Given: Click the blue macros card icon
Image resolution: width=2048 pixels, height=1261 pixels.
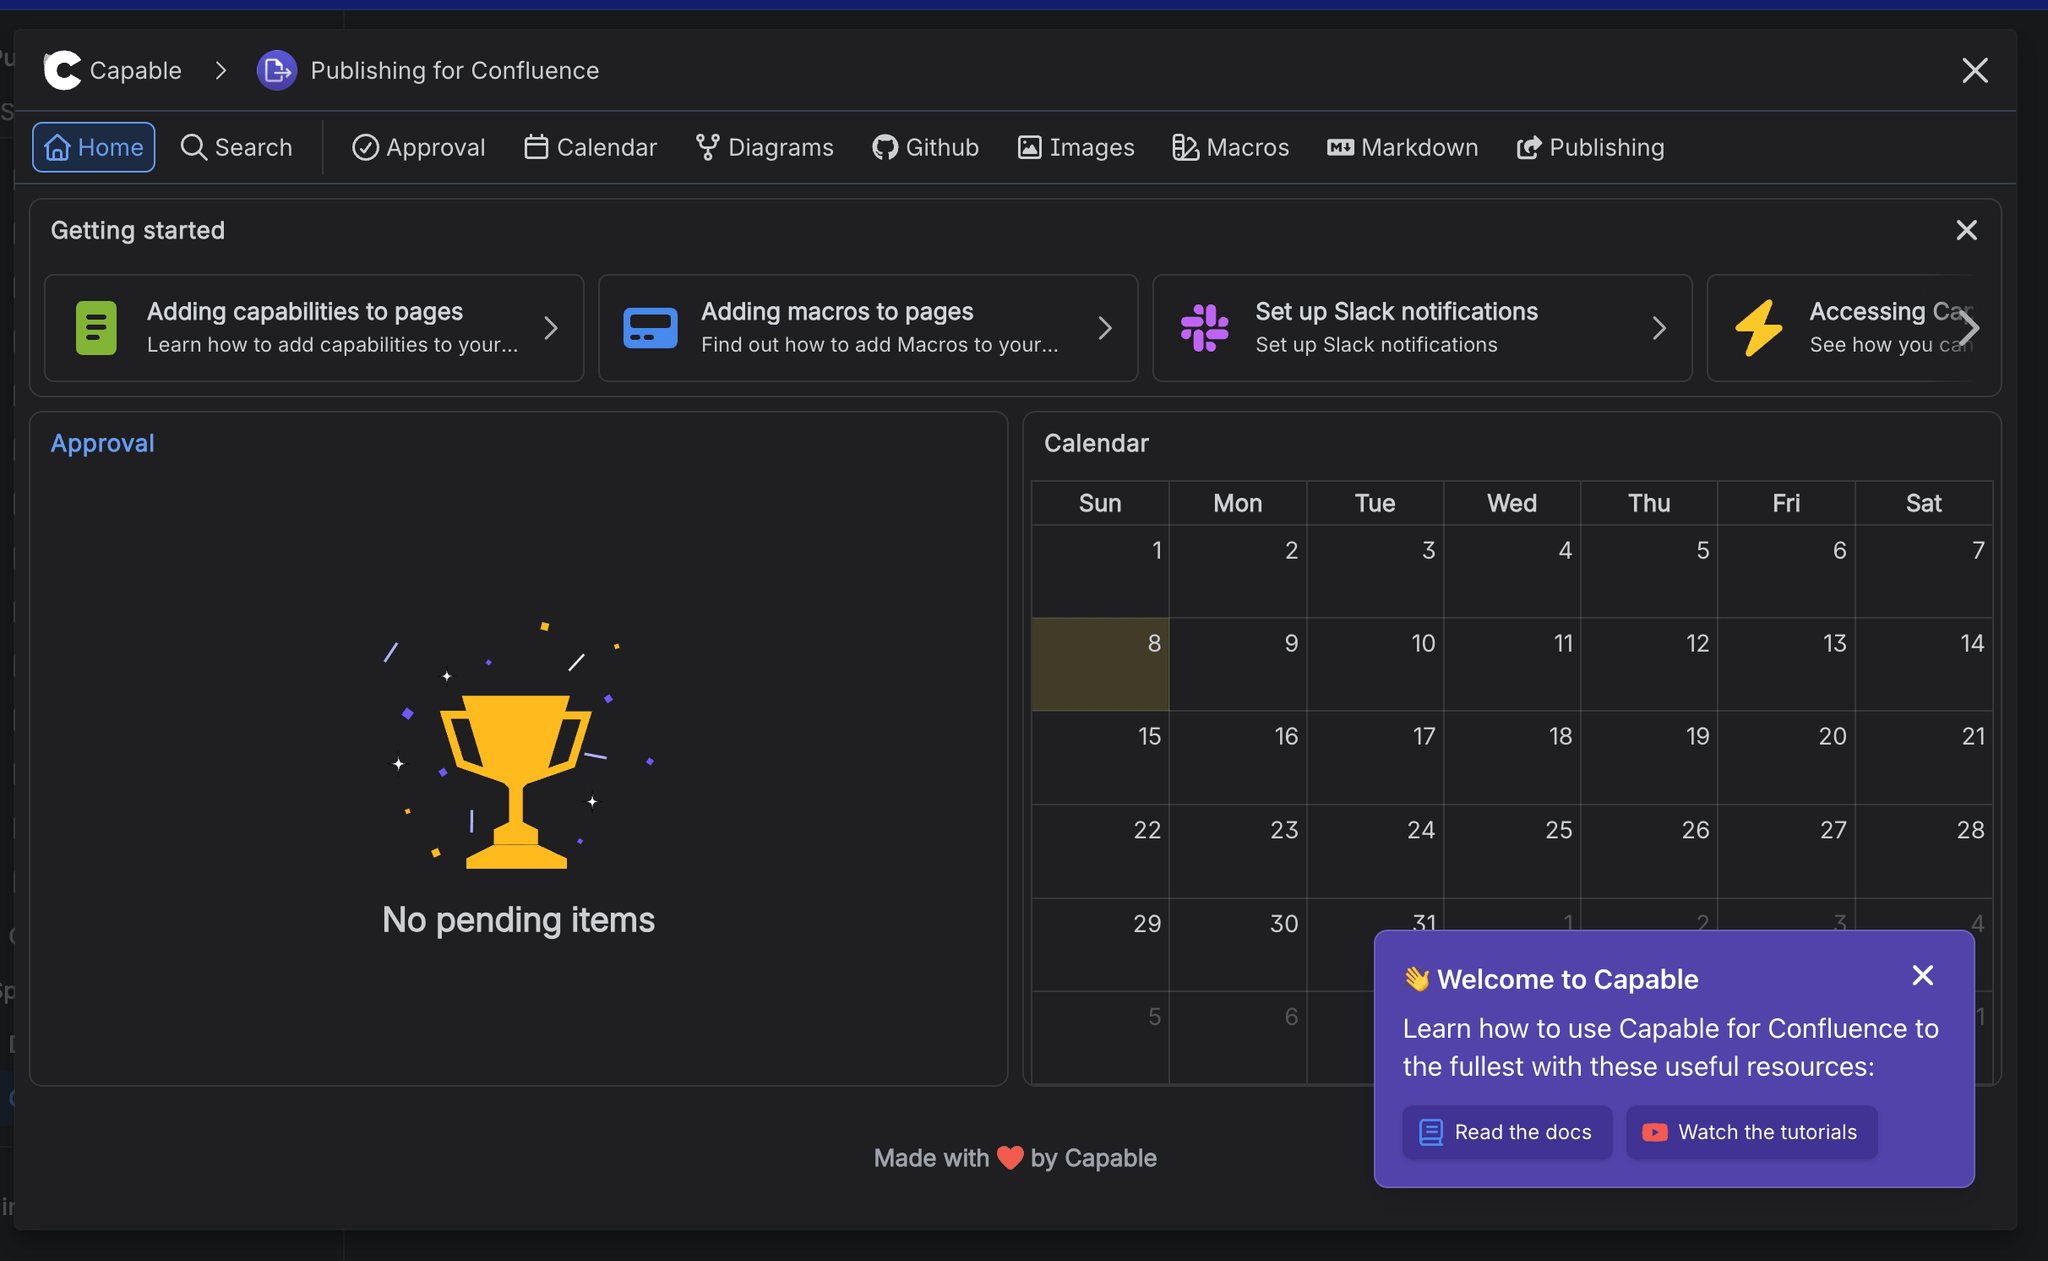Looking at the screenshot, I should tap(650, 328).
